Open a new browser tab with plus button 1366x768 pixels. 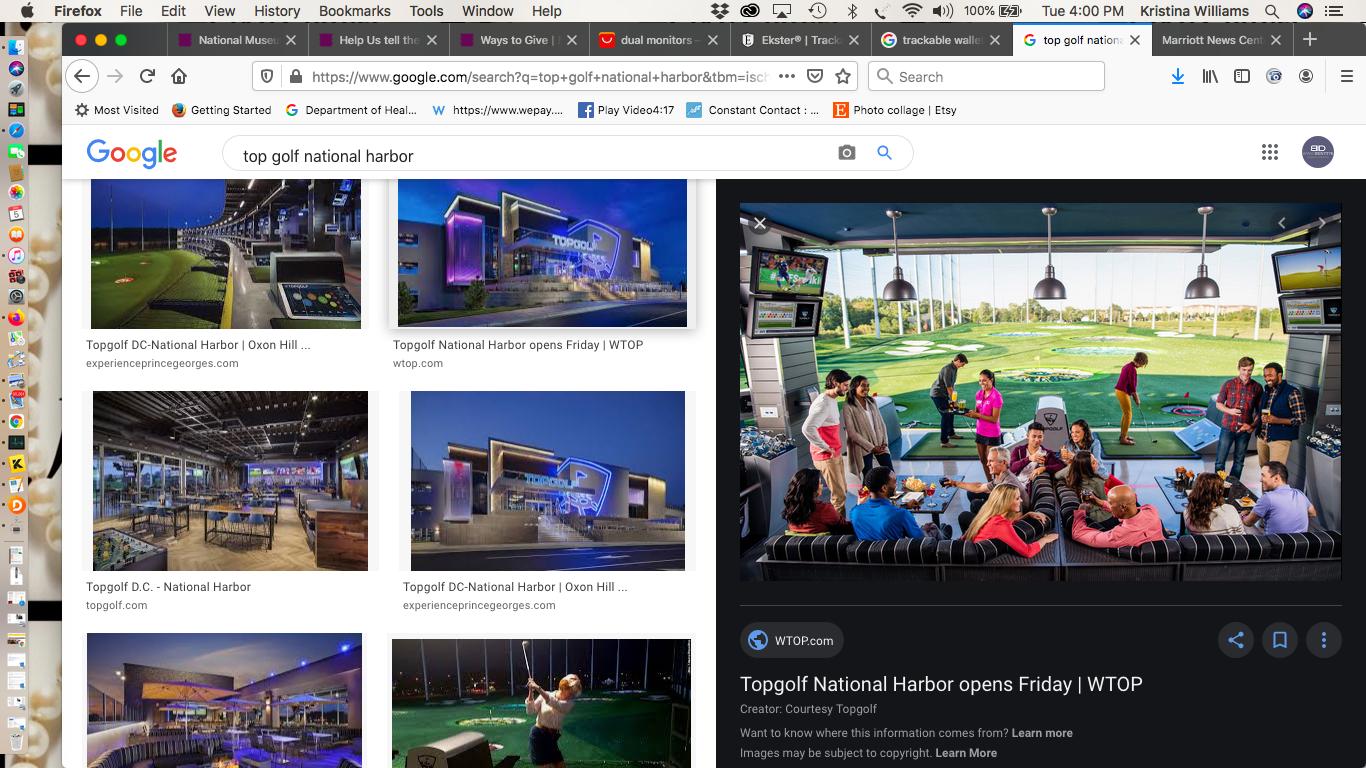pos(1310,39)
